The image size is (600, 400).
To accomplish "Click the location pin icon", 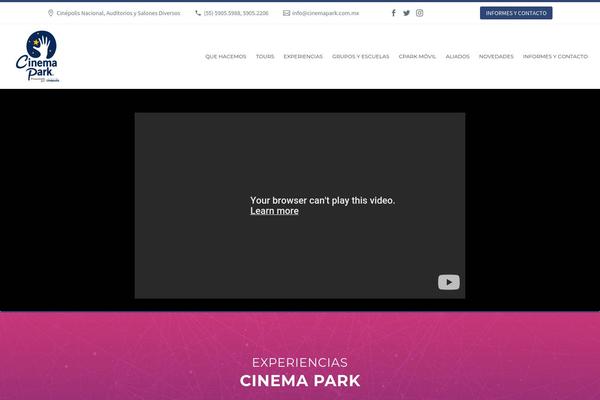I will pos(51,13).
